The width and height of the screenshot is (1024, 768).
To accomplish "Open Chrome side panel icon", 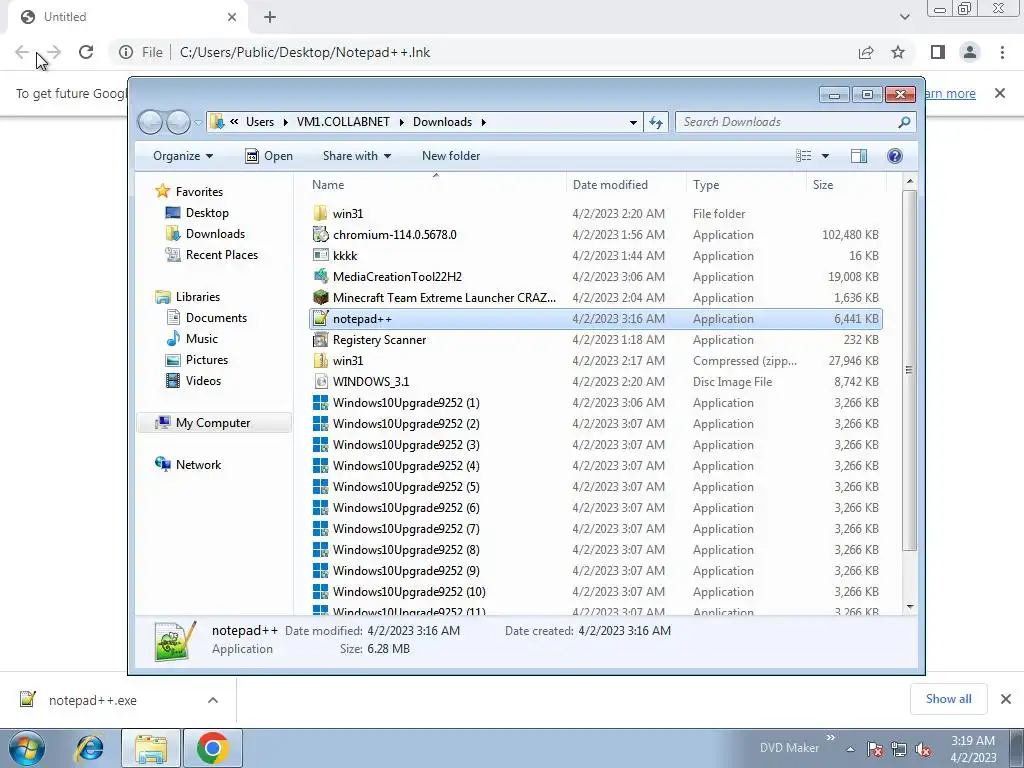I will click(938, 52).
